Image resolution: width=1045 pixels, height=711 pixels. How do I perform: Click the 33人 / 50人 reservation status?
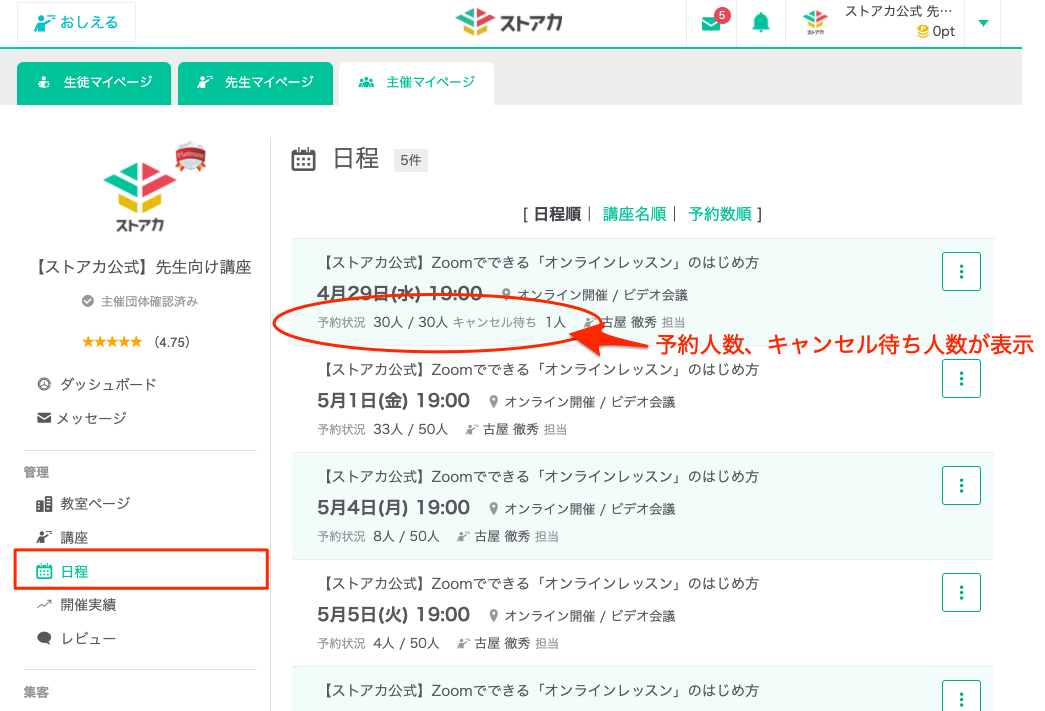(410, 430)
